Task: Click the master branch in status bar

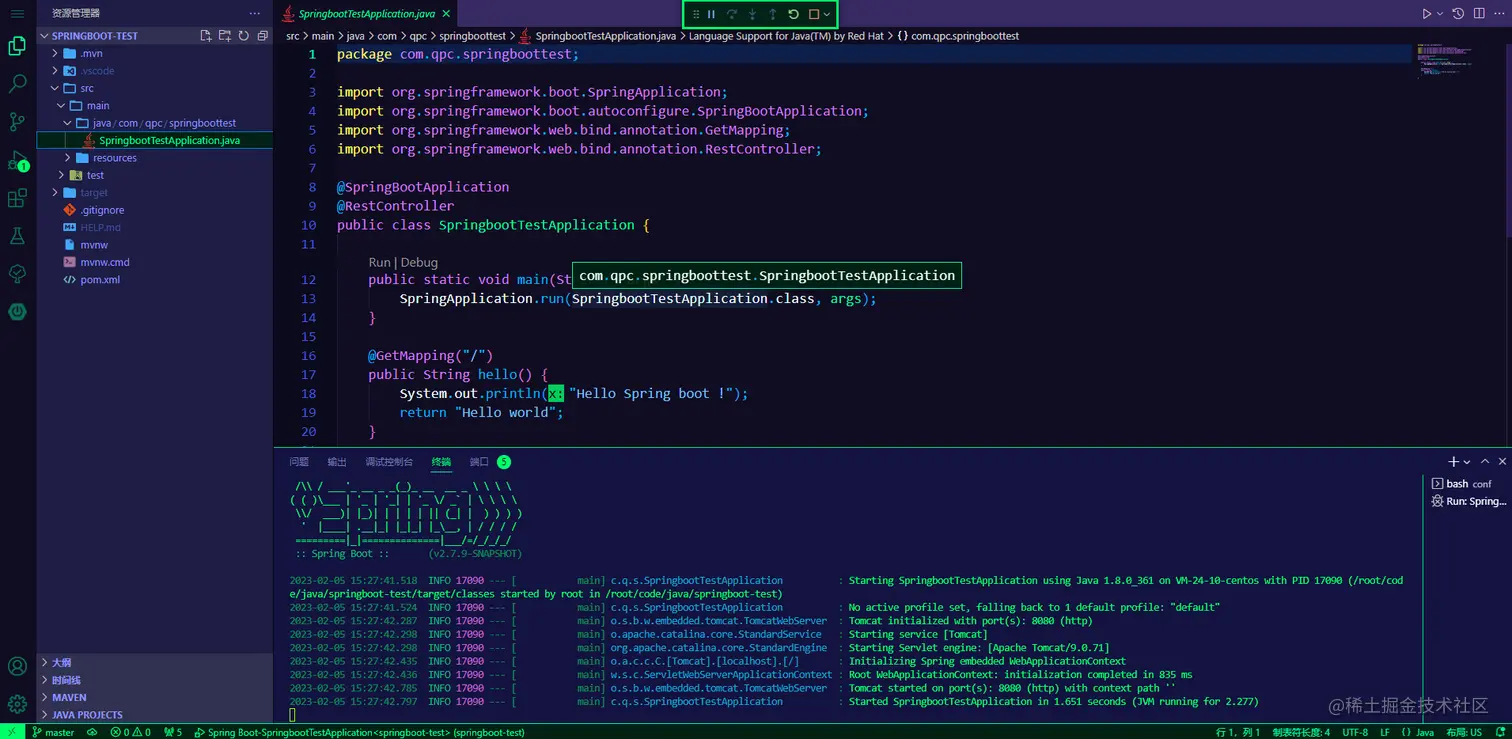Action: tap(53, 732)
